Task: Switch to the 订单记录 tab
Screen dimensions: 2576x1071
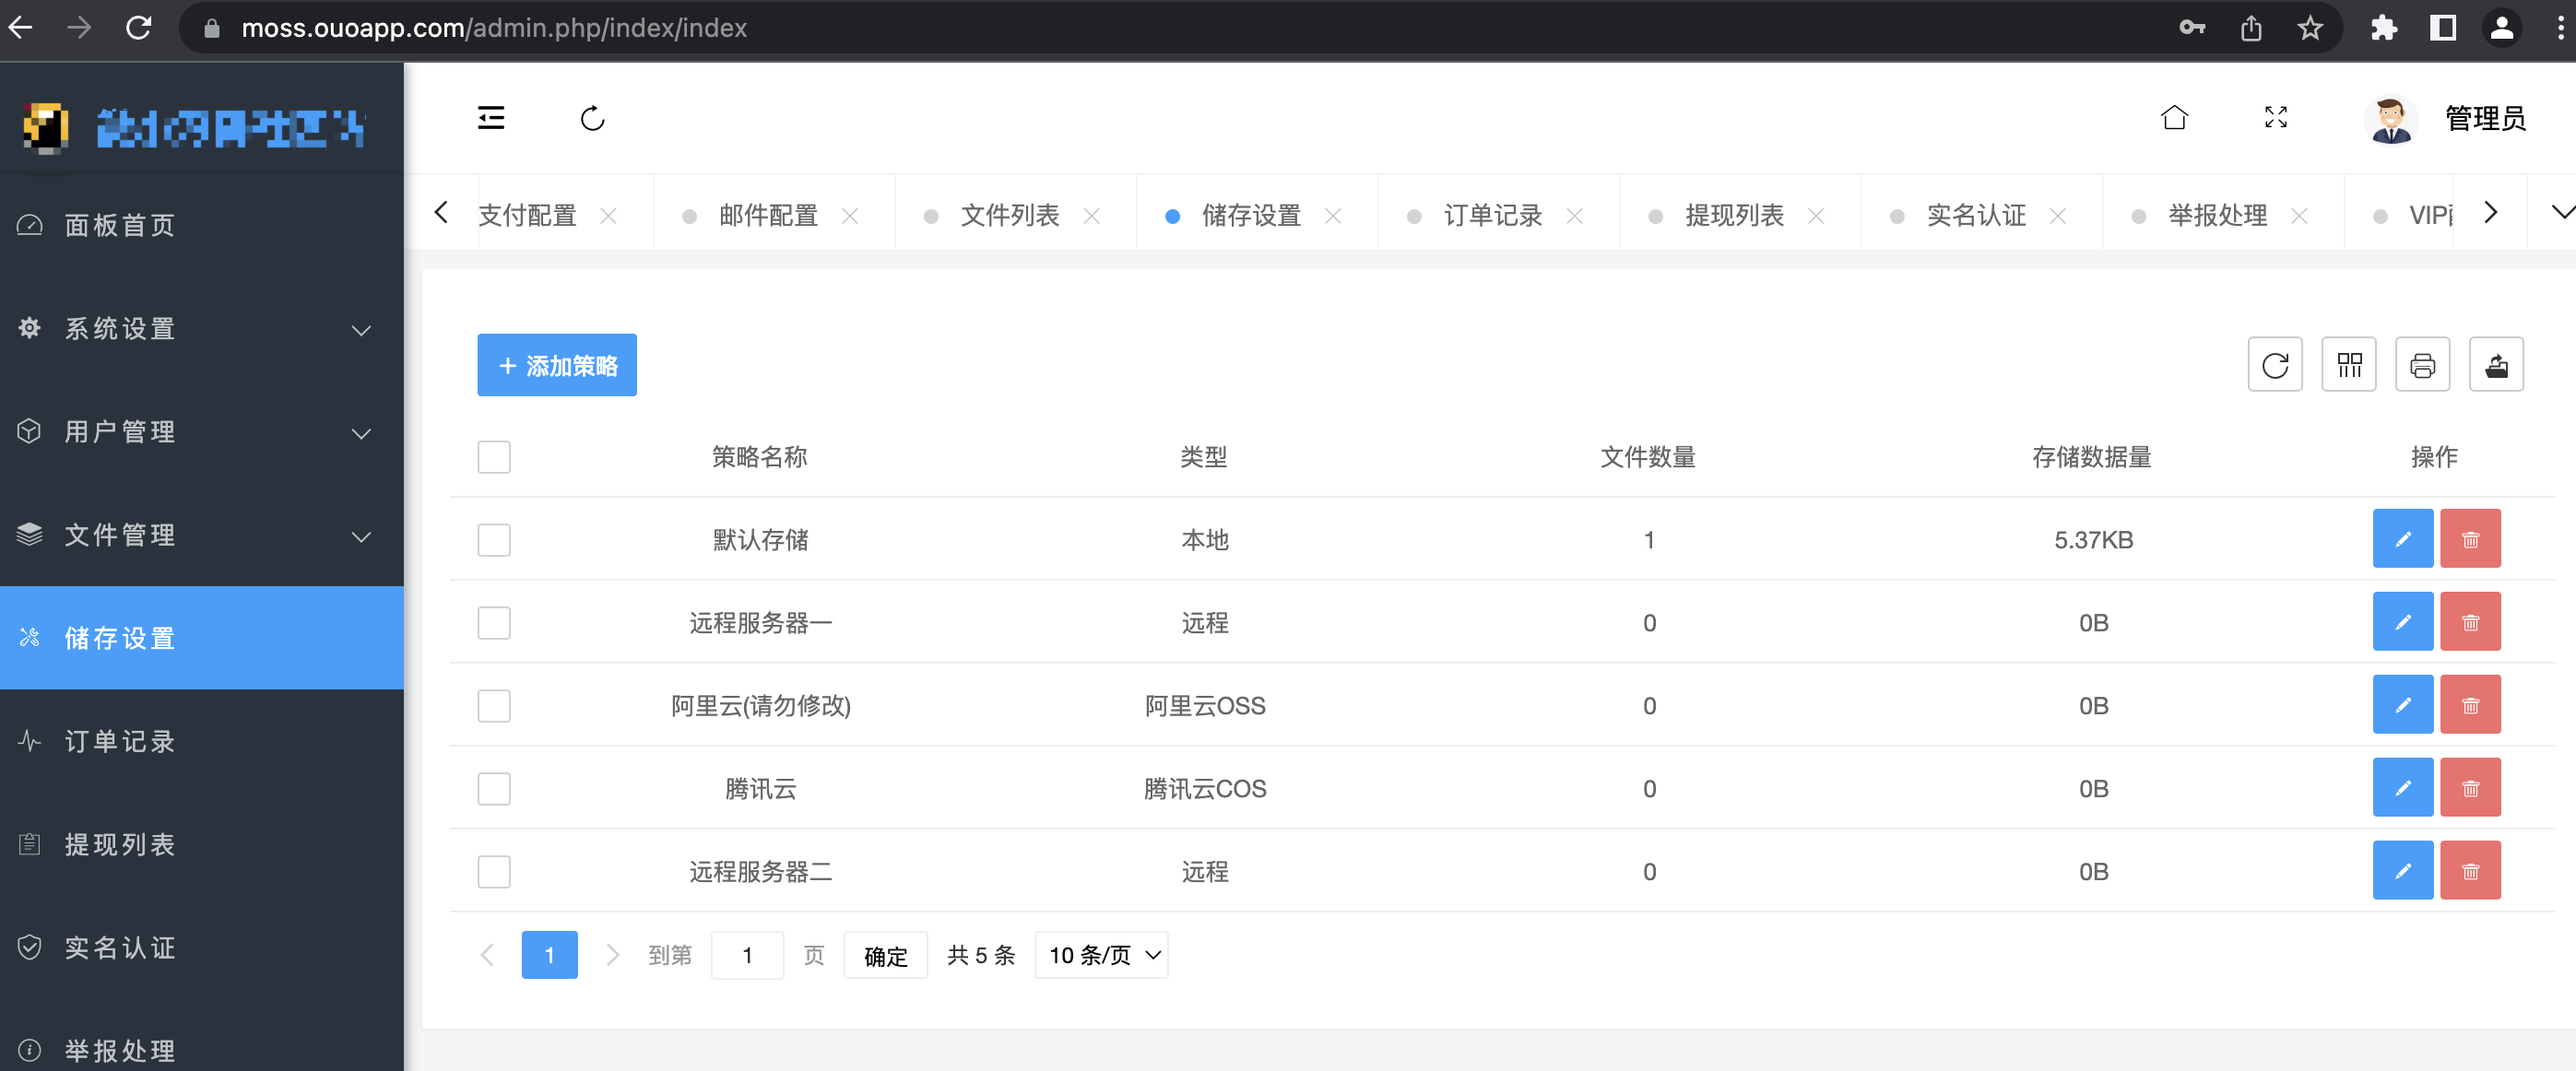Action: click(x=1493, y=215)
